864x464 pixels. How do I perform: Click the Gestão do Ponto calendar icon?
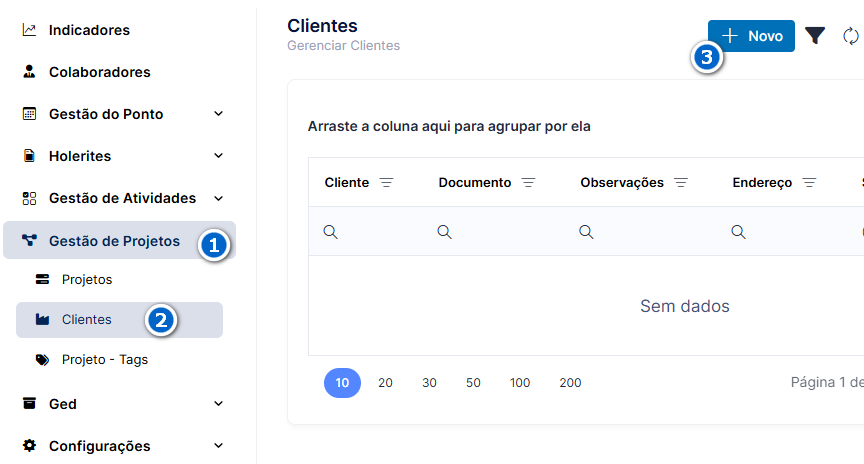click(x=29, y=114)
